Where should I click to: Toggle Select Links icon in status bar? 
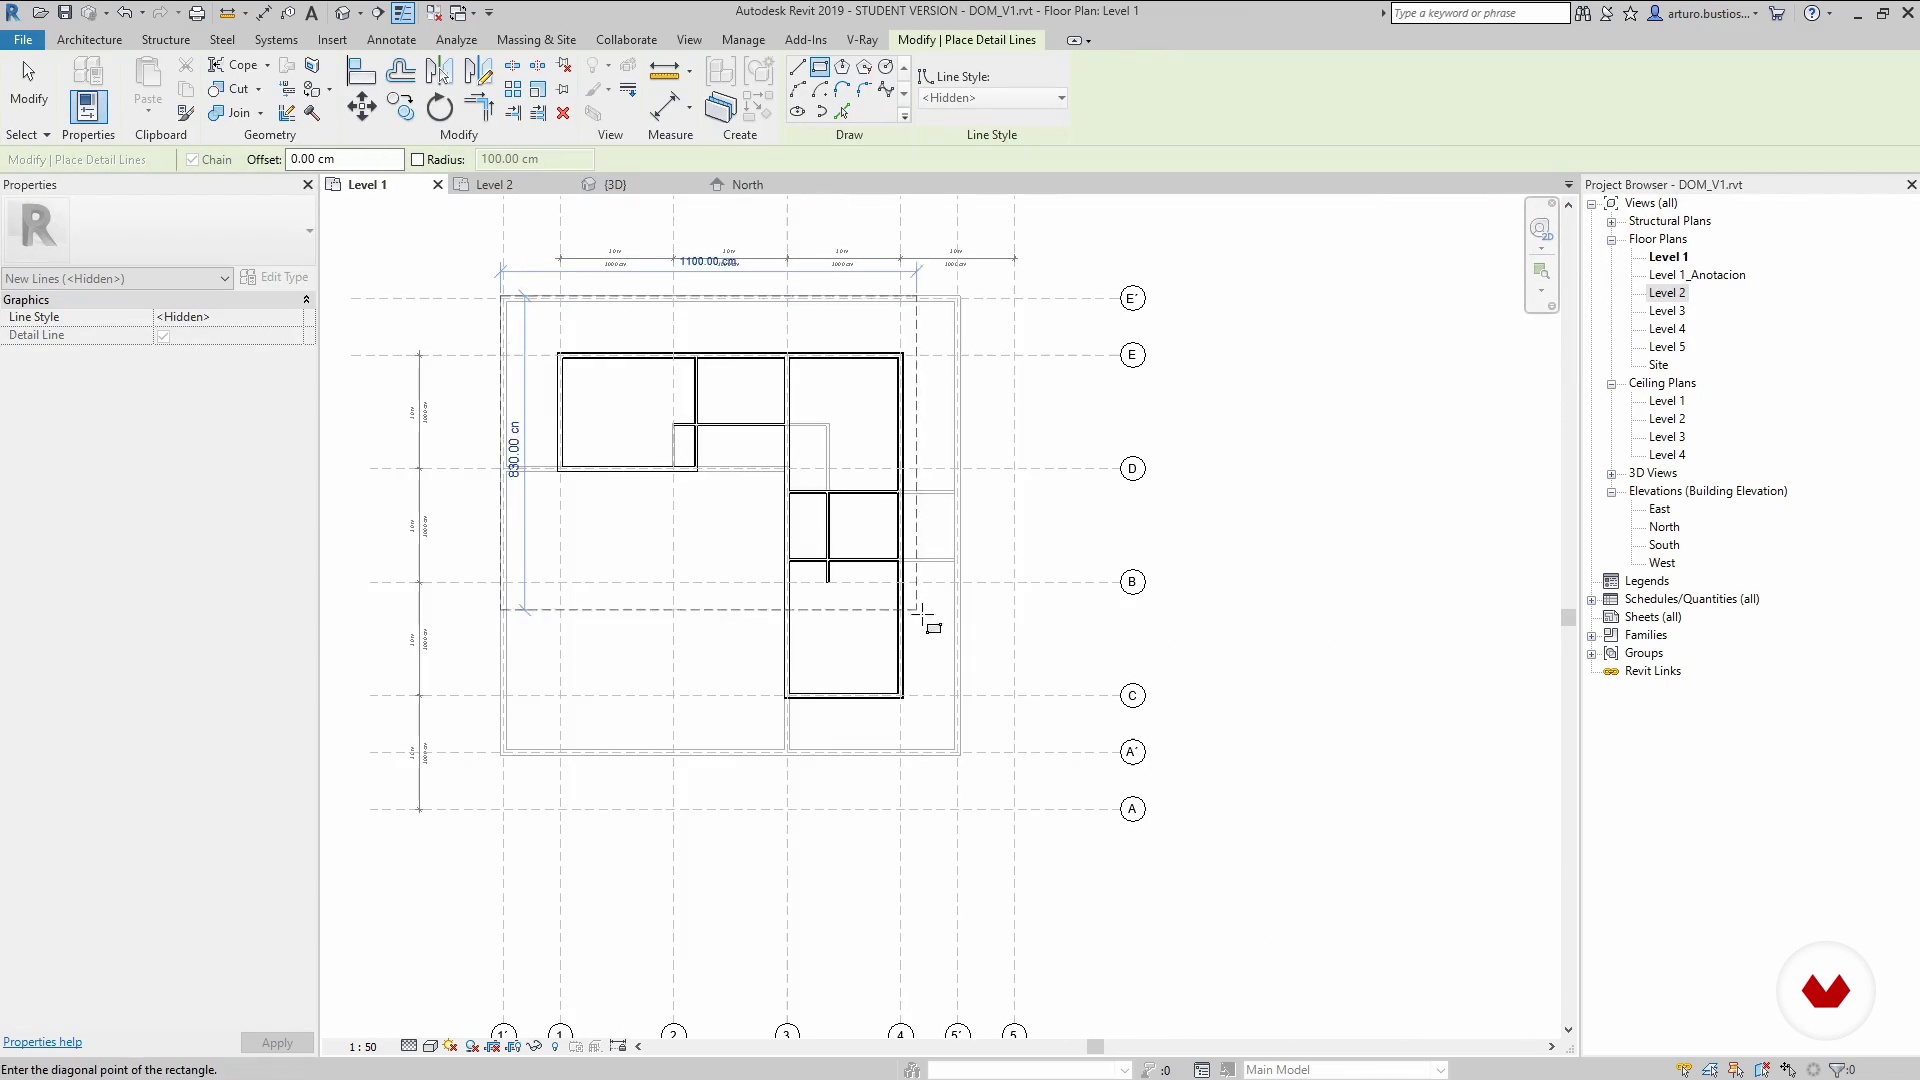coord(1685,1070)
